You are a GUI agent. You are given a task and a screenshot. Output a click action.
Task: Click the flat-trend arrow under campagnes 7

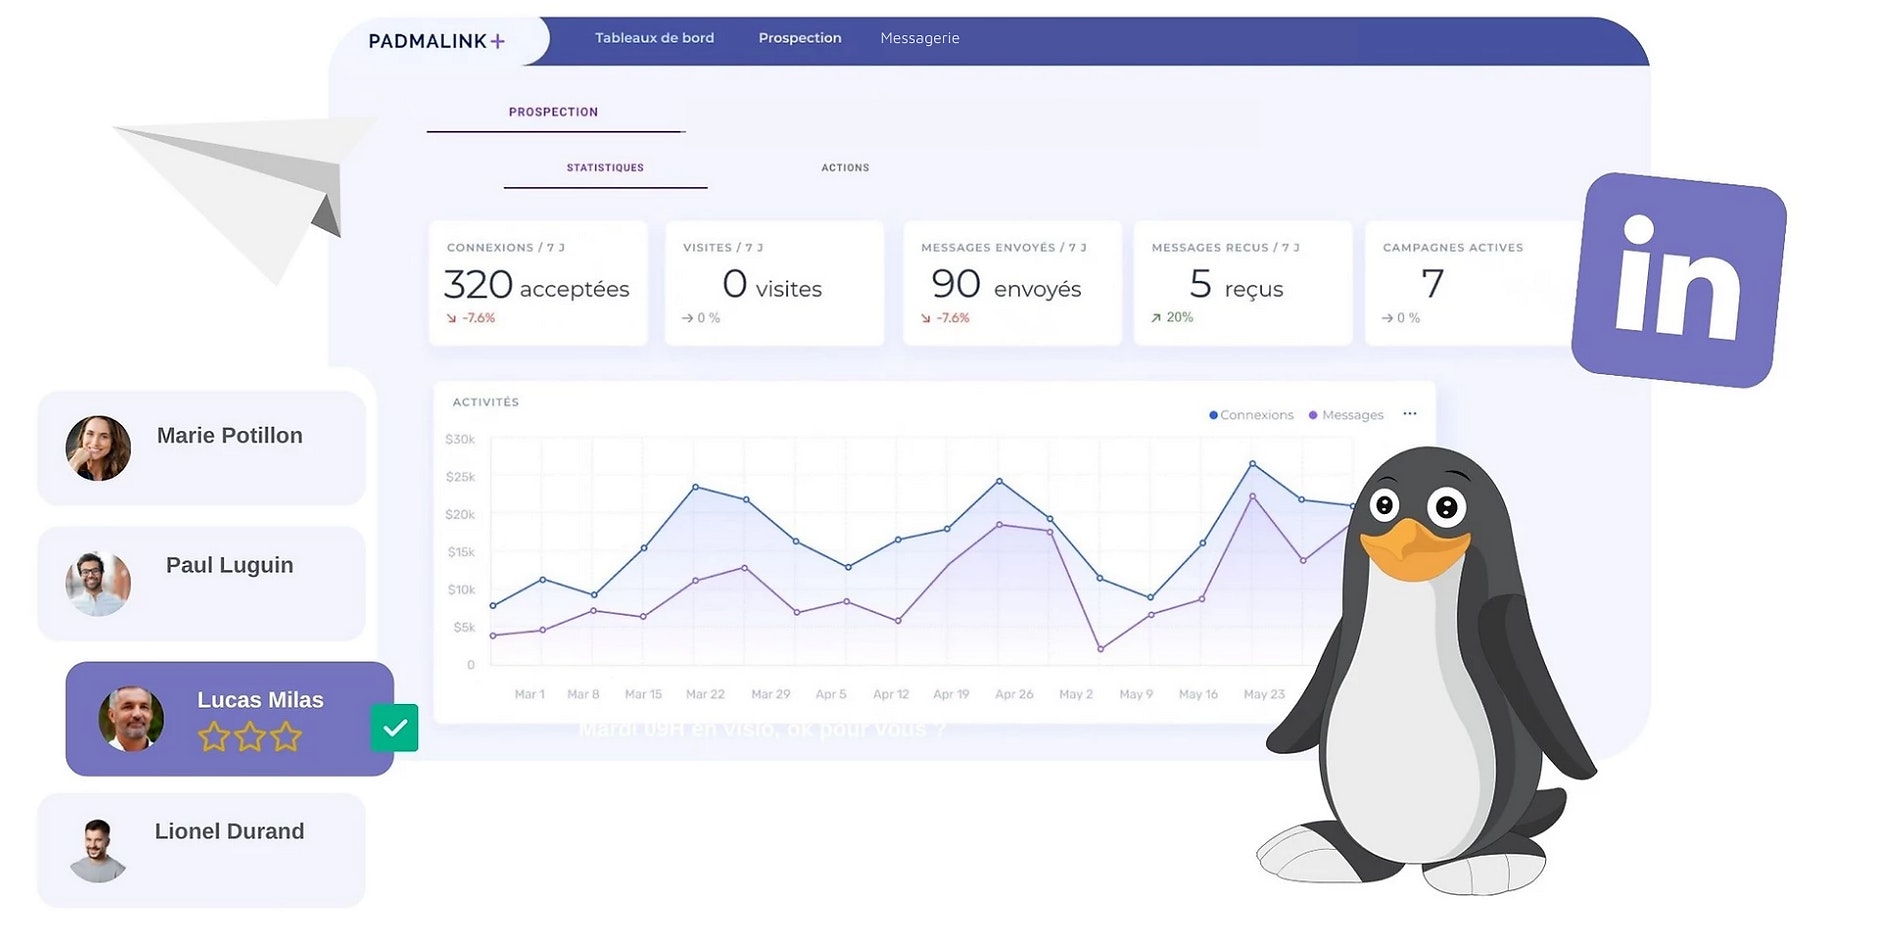[x=1387, y=318]
